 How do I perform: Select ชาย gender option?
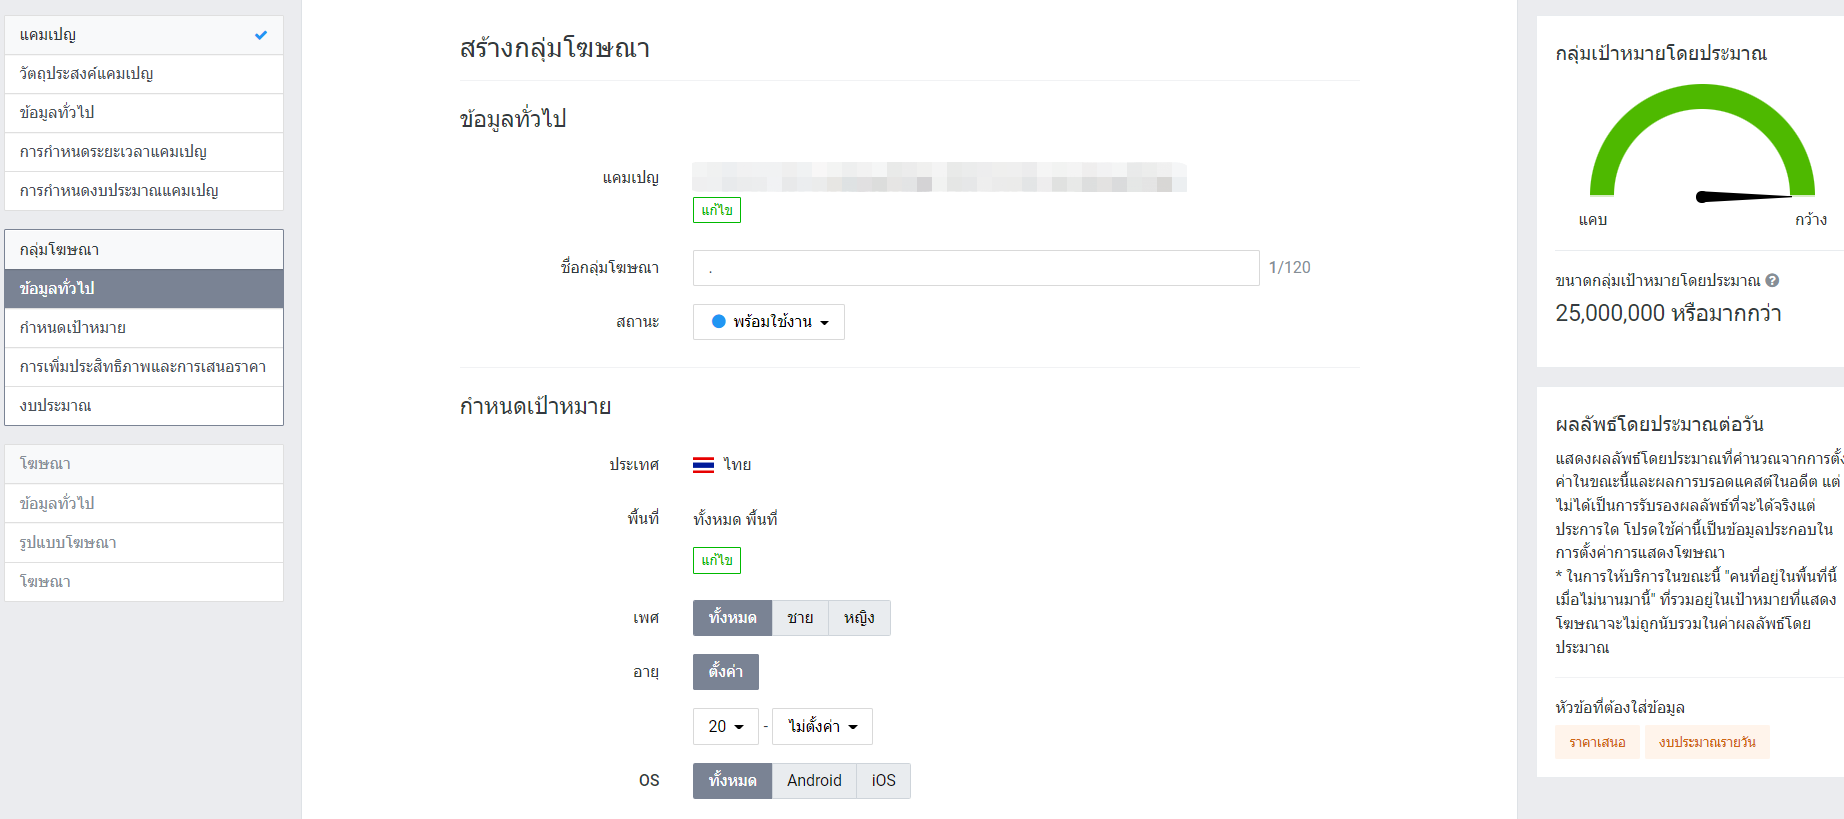[x=800, y=618]
